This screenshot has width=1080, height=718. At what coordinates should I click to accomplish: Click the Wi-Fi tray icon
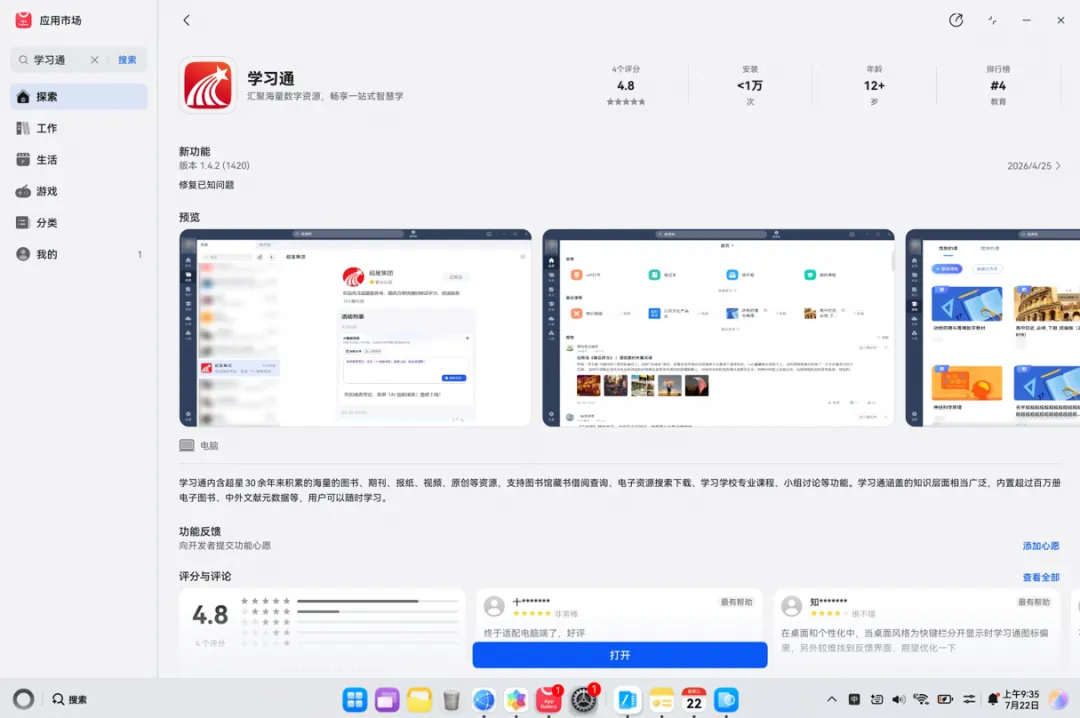coord(921,699)
